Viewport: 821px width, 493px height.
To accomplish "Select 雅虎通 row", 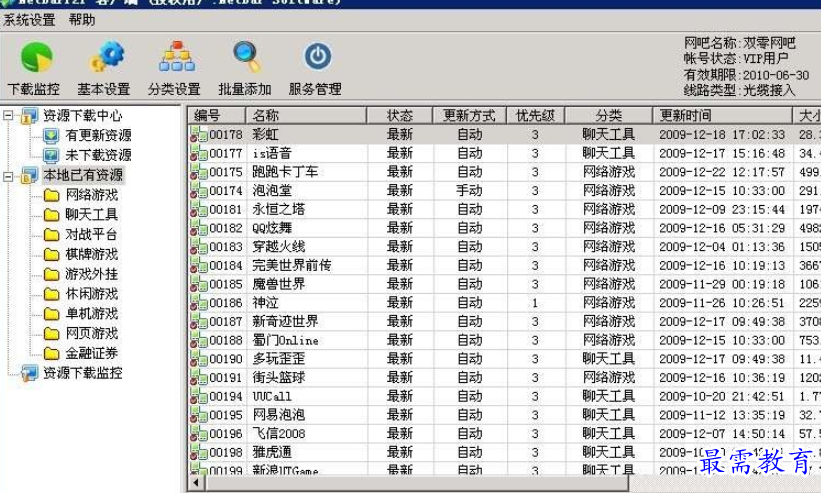I will [505, 452].
